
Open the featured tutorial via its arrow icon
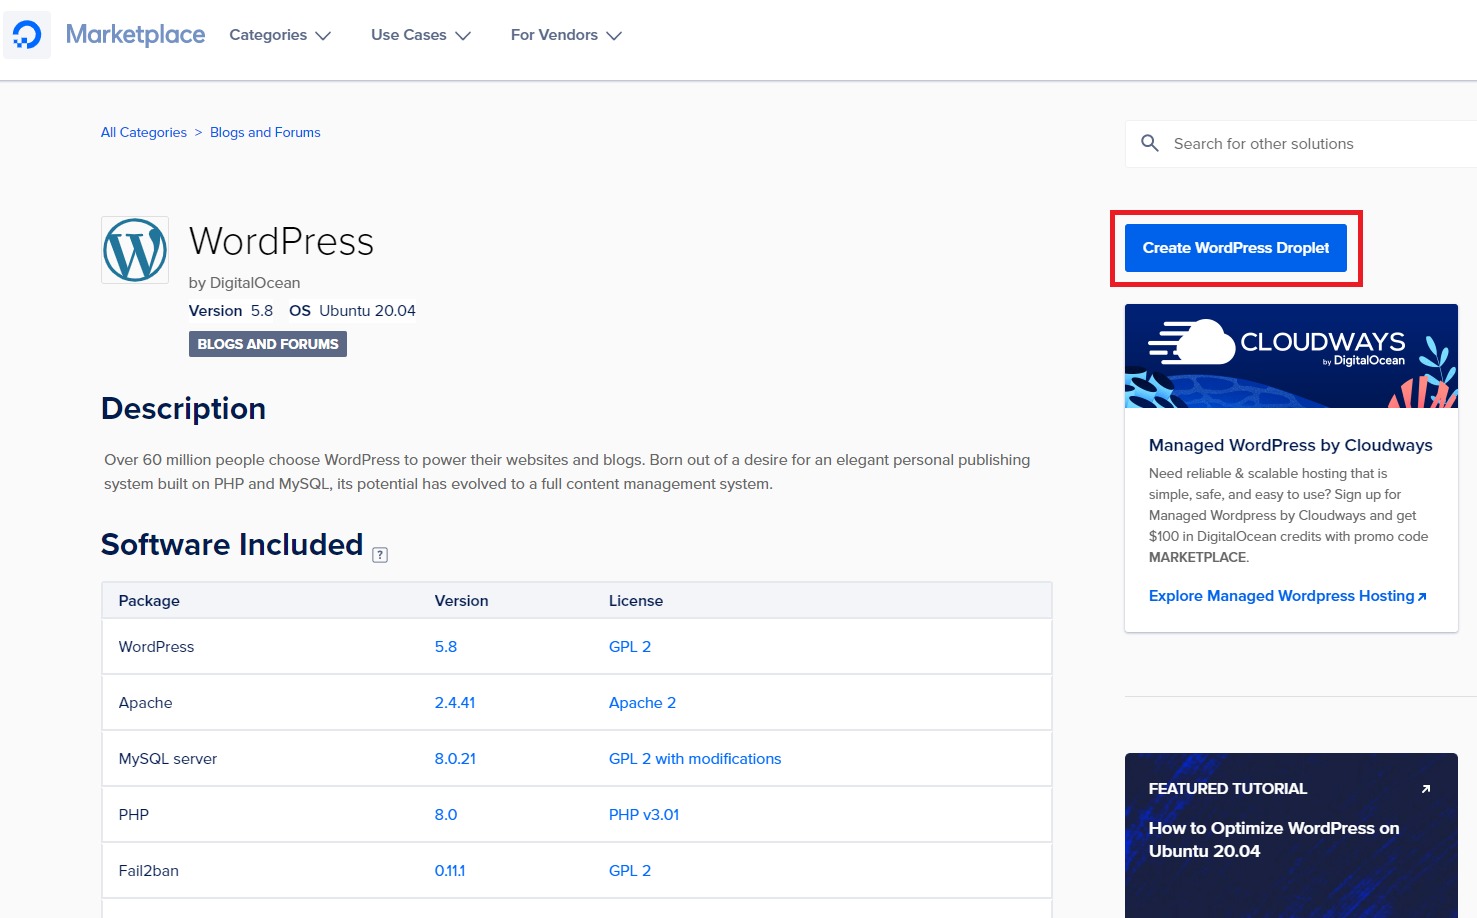(1425, 788)
